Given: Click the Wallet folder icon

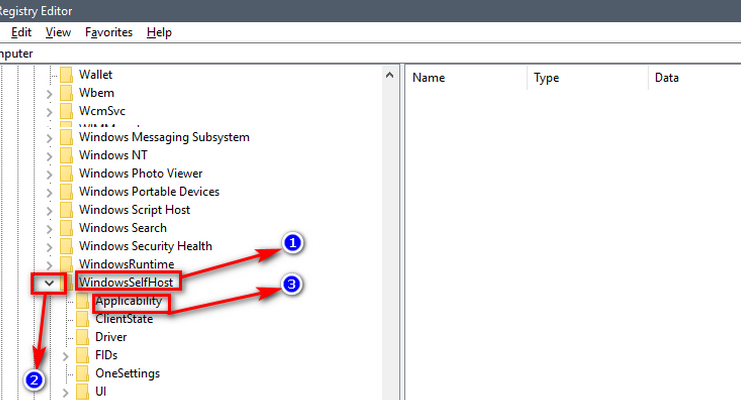Looking at the screenshot, I should tap(67, 75).
